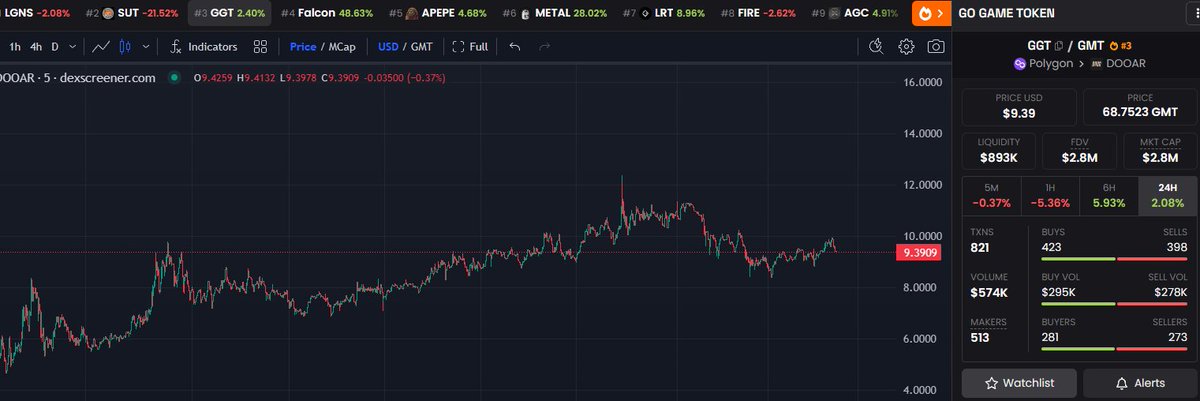Open trending token #8 FIRE
The height and width of the screenshot is (401, 1200).
pos(756,14)
